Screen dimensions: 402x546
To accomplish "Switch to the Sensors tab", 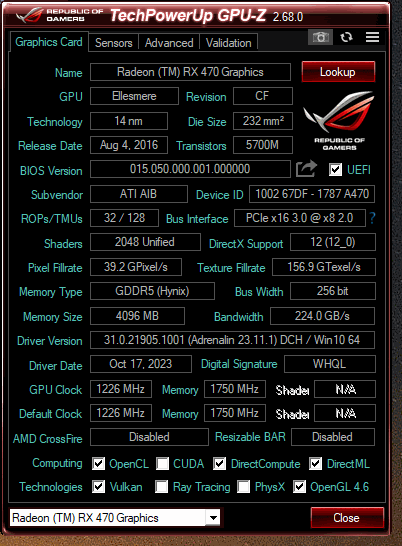I will coord(114,43).
